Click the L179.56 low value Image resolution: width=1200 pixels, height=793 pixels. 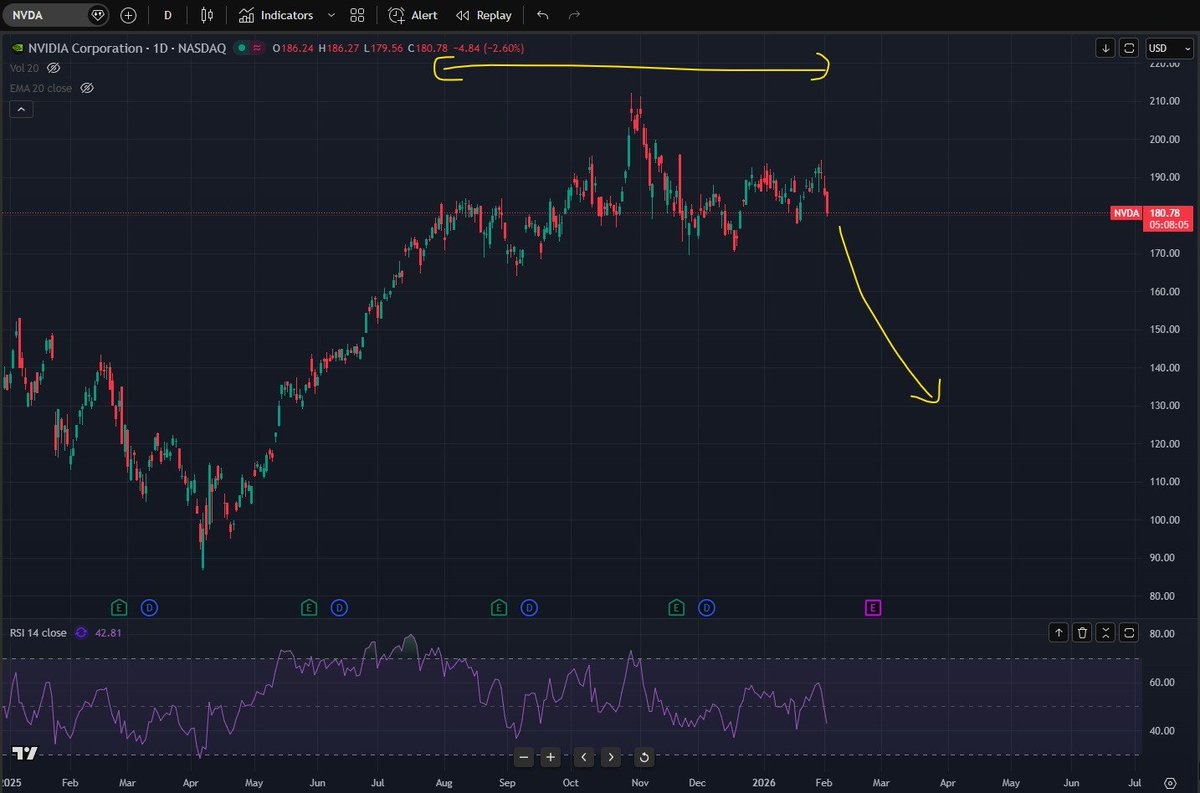pyautogui.click(x=383, y=47)
